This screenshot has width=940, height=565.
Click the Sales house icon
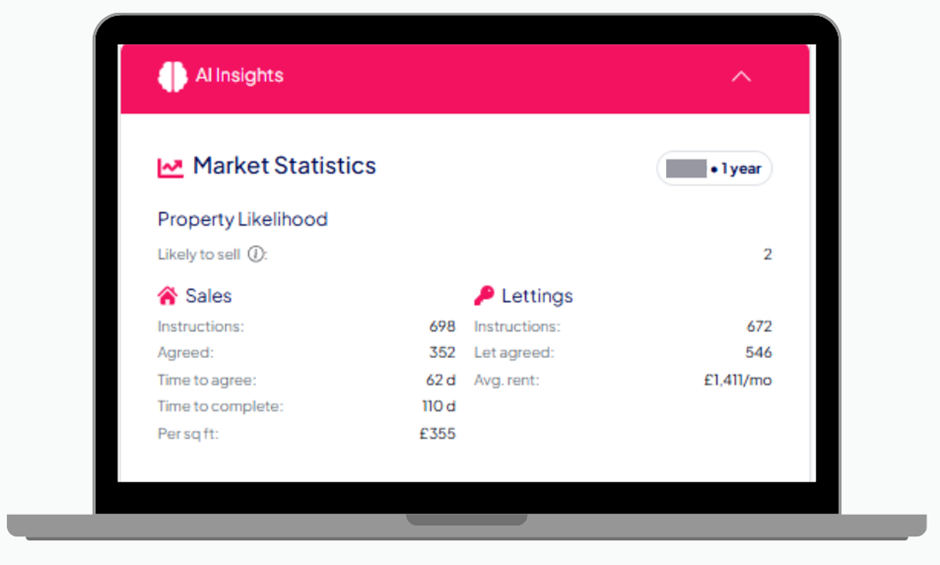pyautogui.click(x=168, y=296)
